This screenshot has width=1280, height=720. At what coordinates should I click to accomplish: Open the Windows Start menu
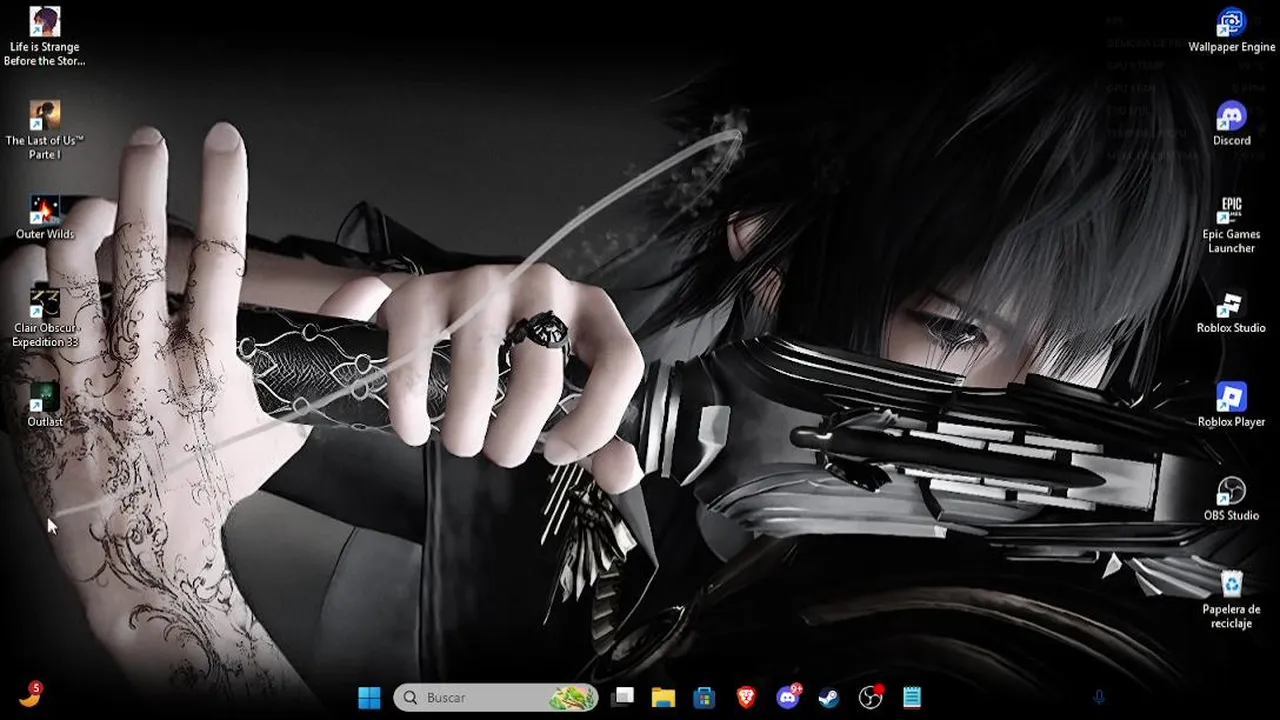pos(369,697)
